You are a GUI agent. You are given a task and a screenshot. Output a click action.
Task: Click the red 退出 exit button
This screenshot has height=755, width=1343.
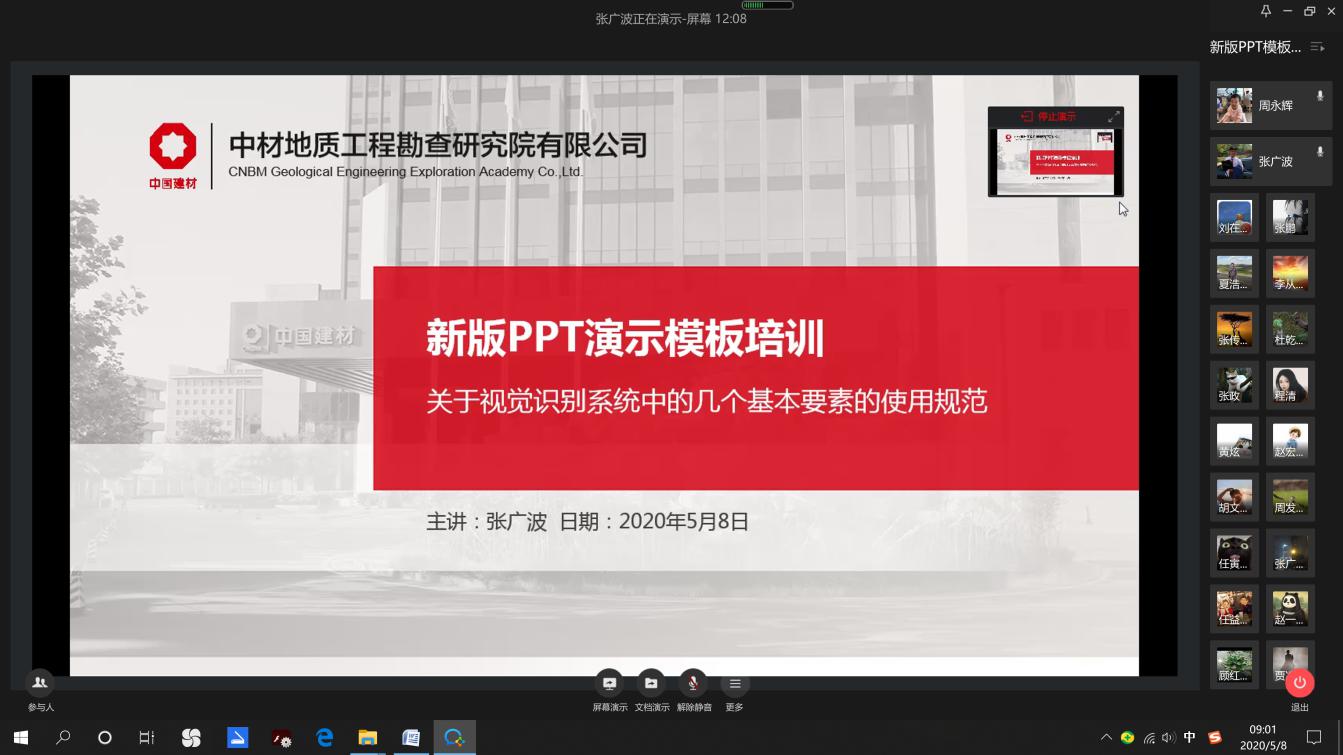tap(1299, 683)
